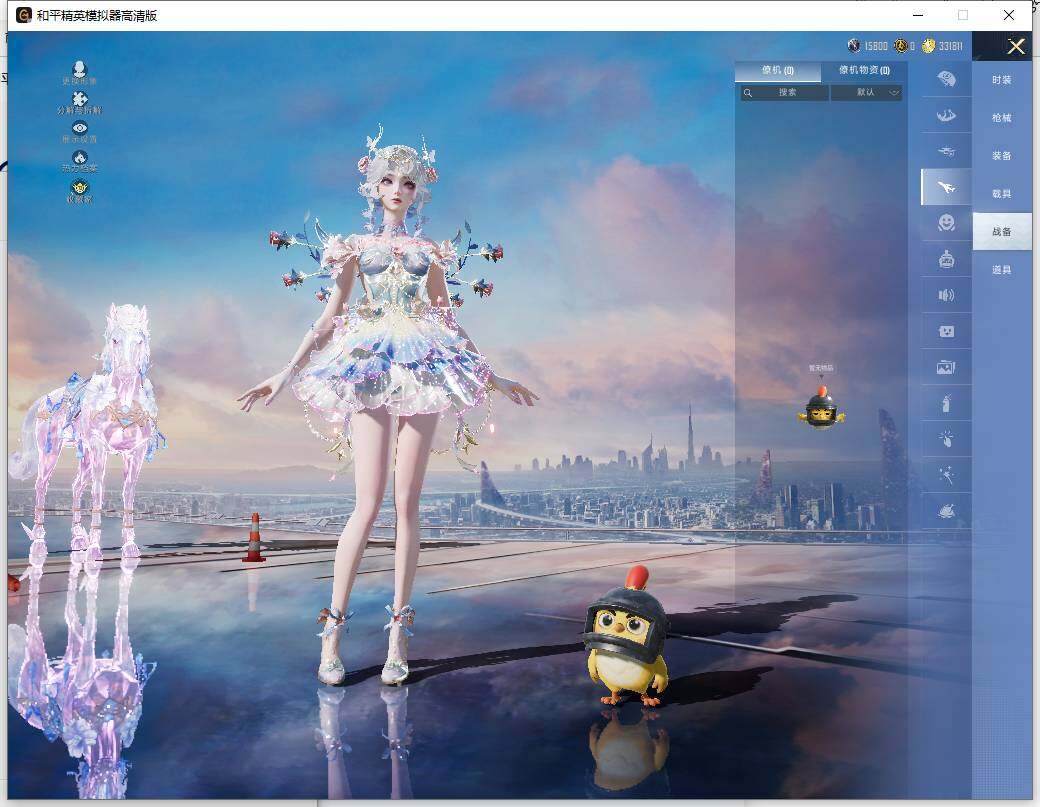Open the tap gesture effect category
This screenshot has width=1040, height=807.
[946, 438]
